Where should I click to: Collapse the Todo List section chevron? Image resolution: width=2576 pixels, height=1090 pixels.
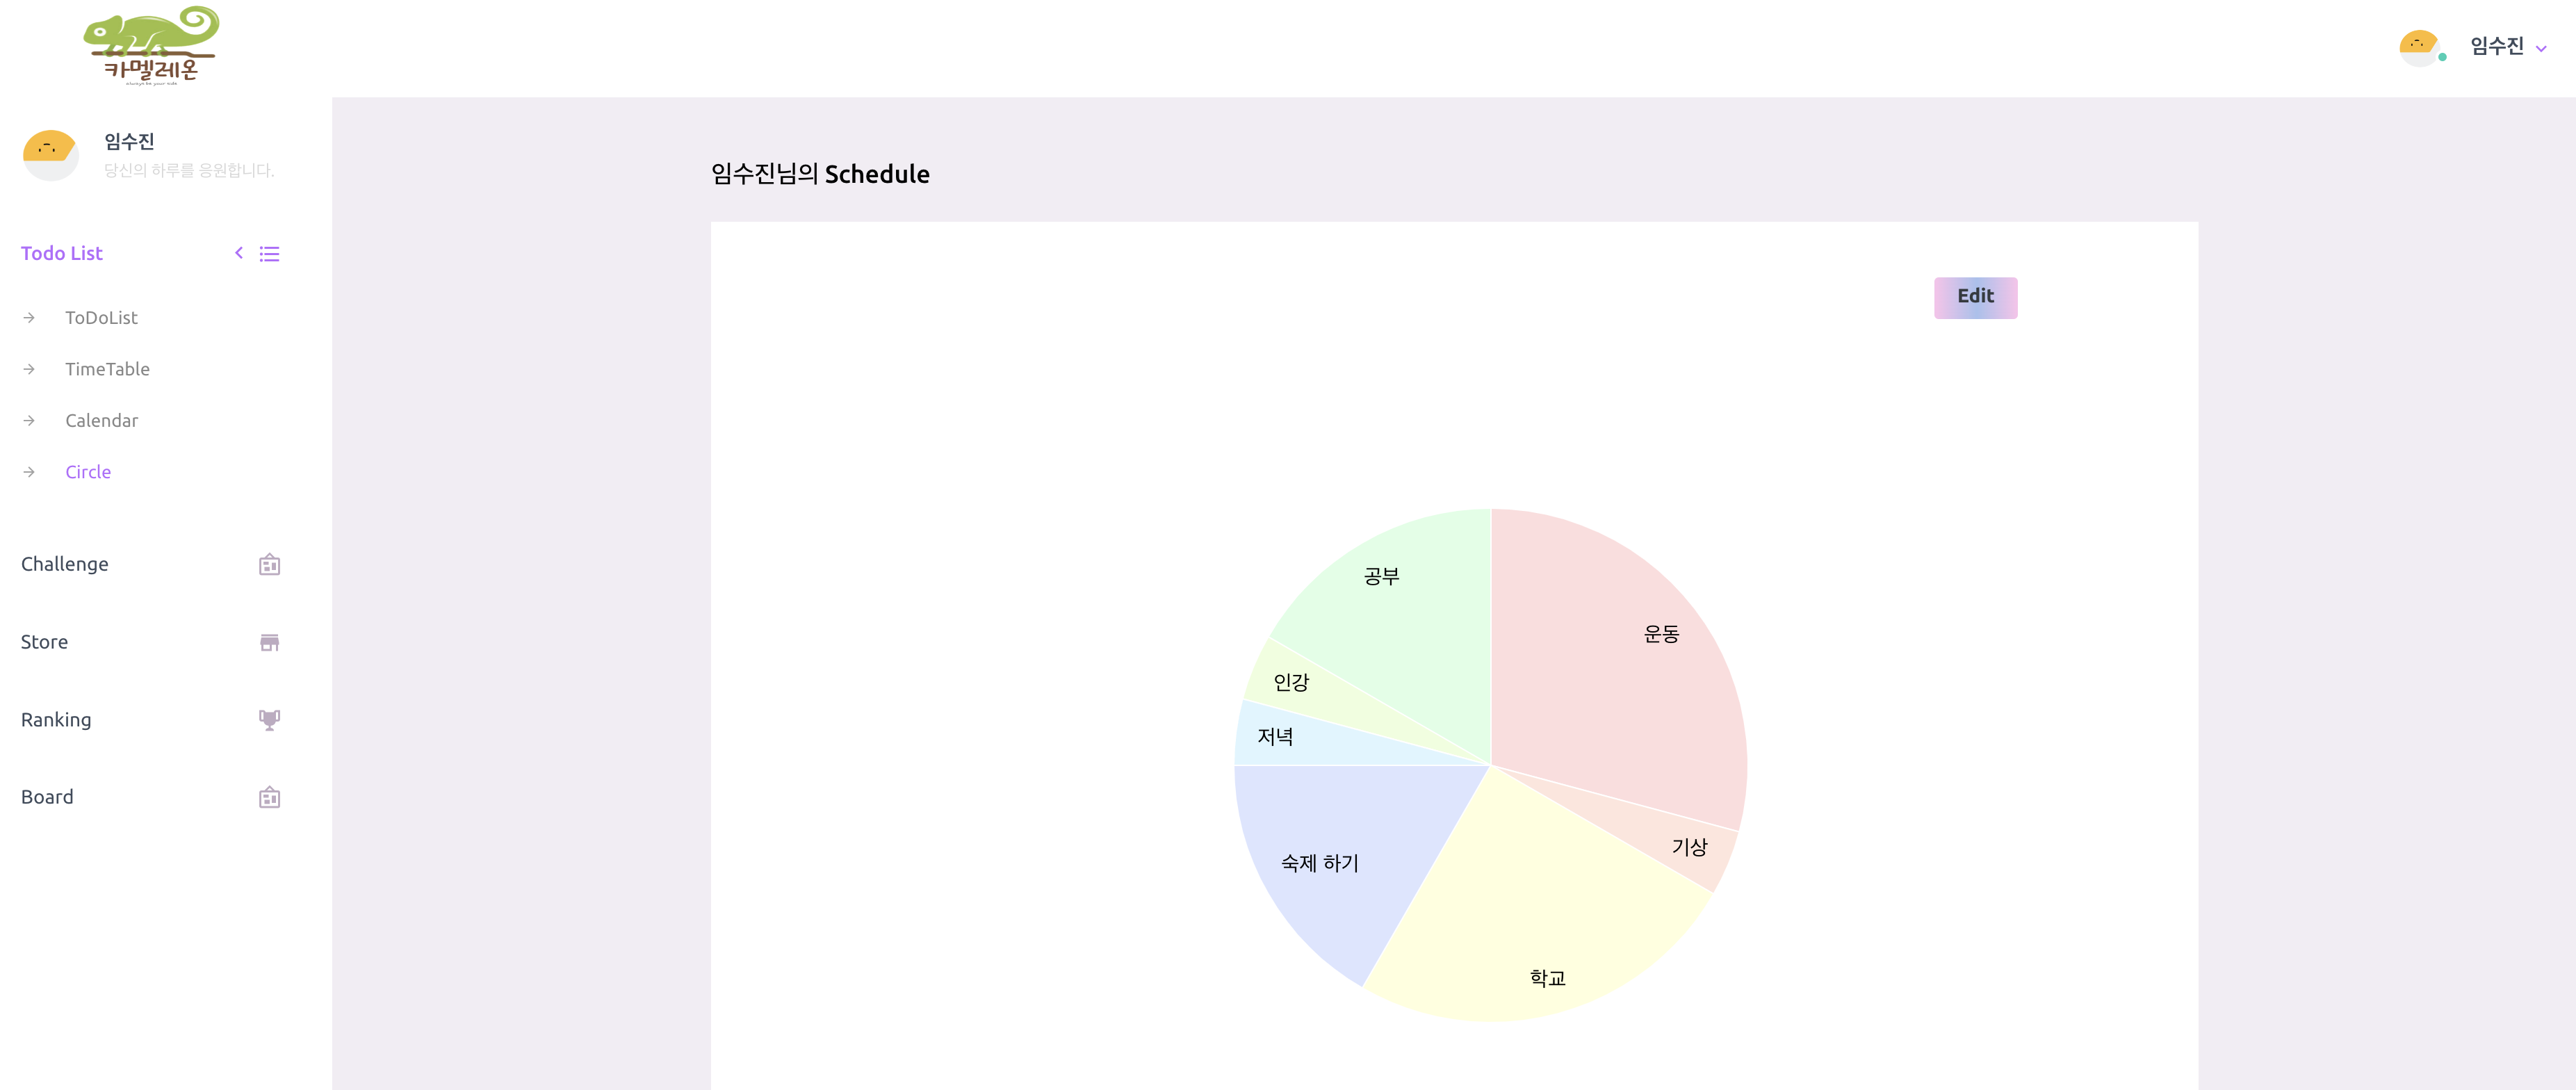[x=239, y=253]
